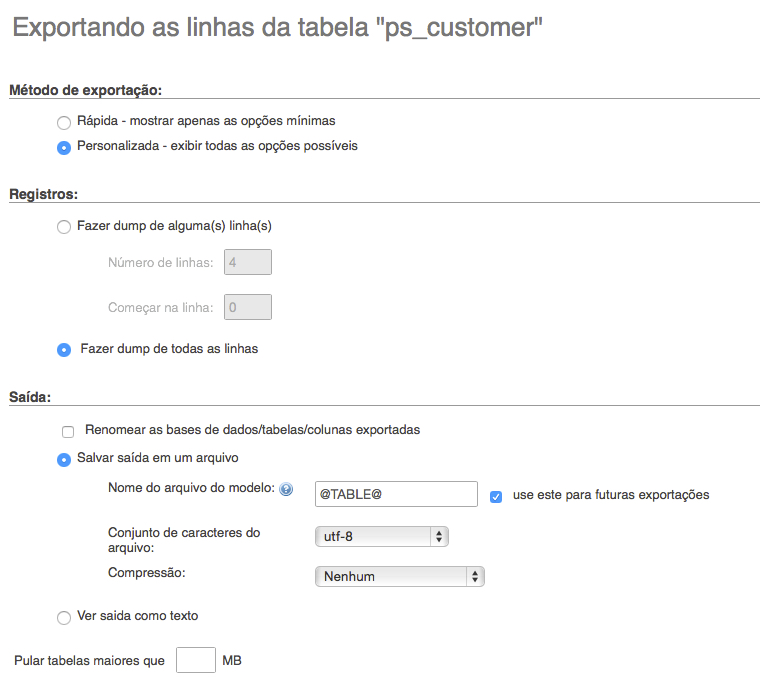Viewport: 760px width, 696px height.
Task: Select Personalizada export method radio button
Action: pos(64,147)
